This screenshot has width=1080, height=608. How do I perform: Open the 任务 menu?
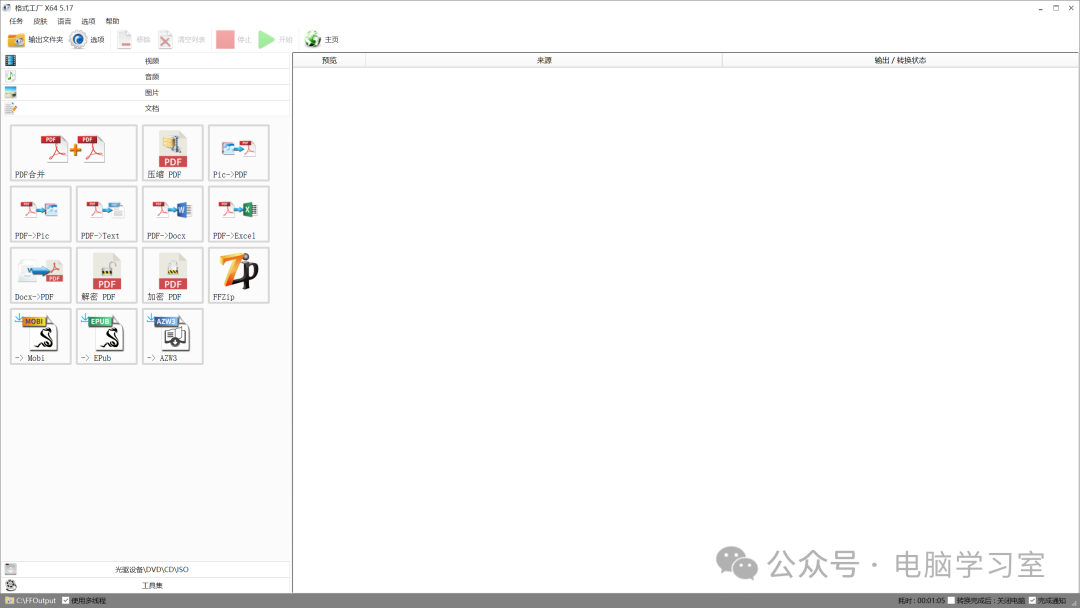point(16,21)
